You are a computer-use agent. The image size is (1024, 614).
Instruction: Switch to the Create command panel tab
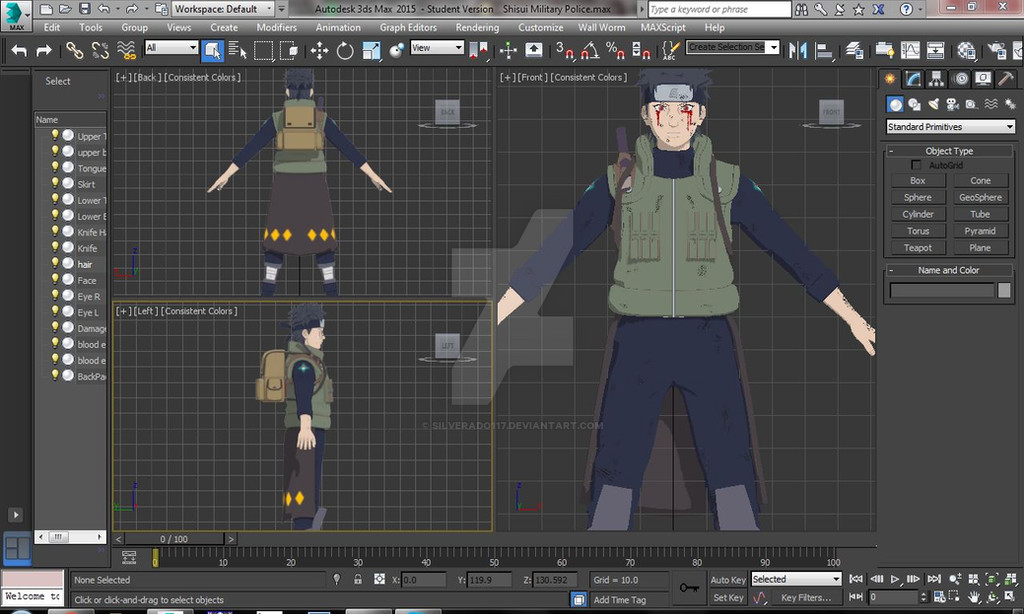pos(889,79)
